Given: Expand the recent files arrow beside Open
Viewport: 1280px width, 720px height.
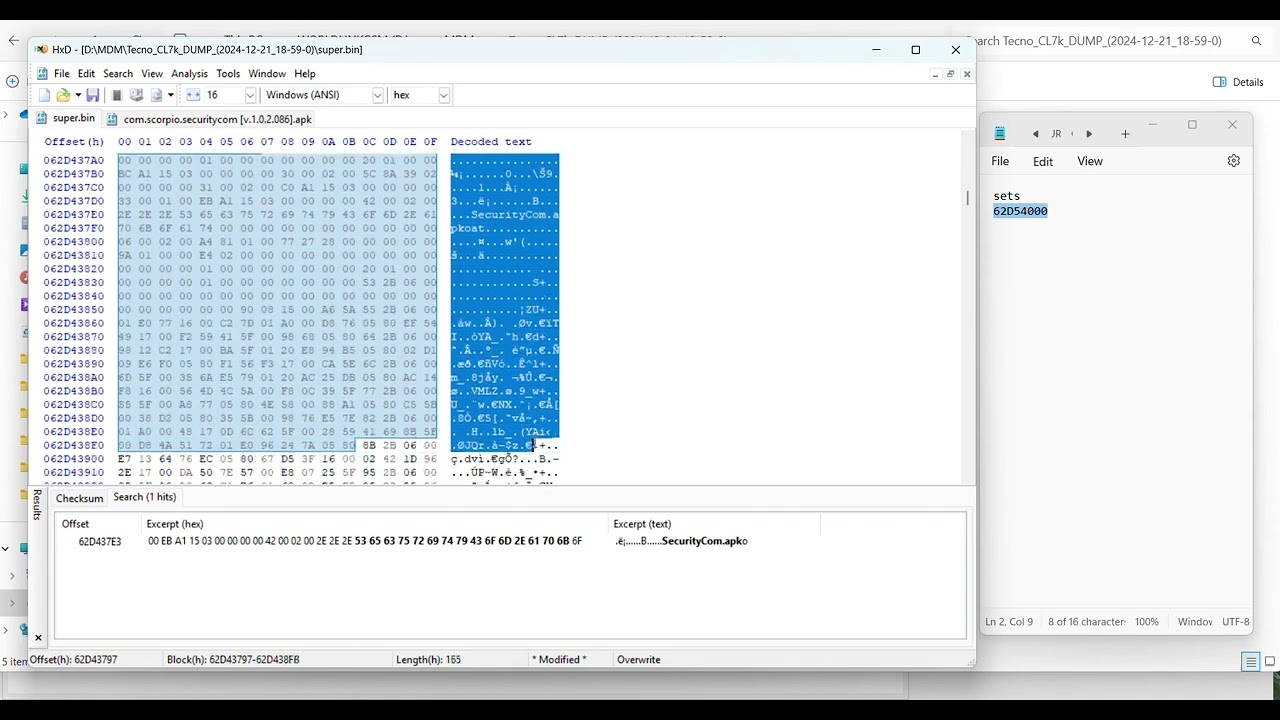Looking at the screenshot, I should [77, 95].
